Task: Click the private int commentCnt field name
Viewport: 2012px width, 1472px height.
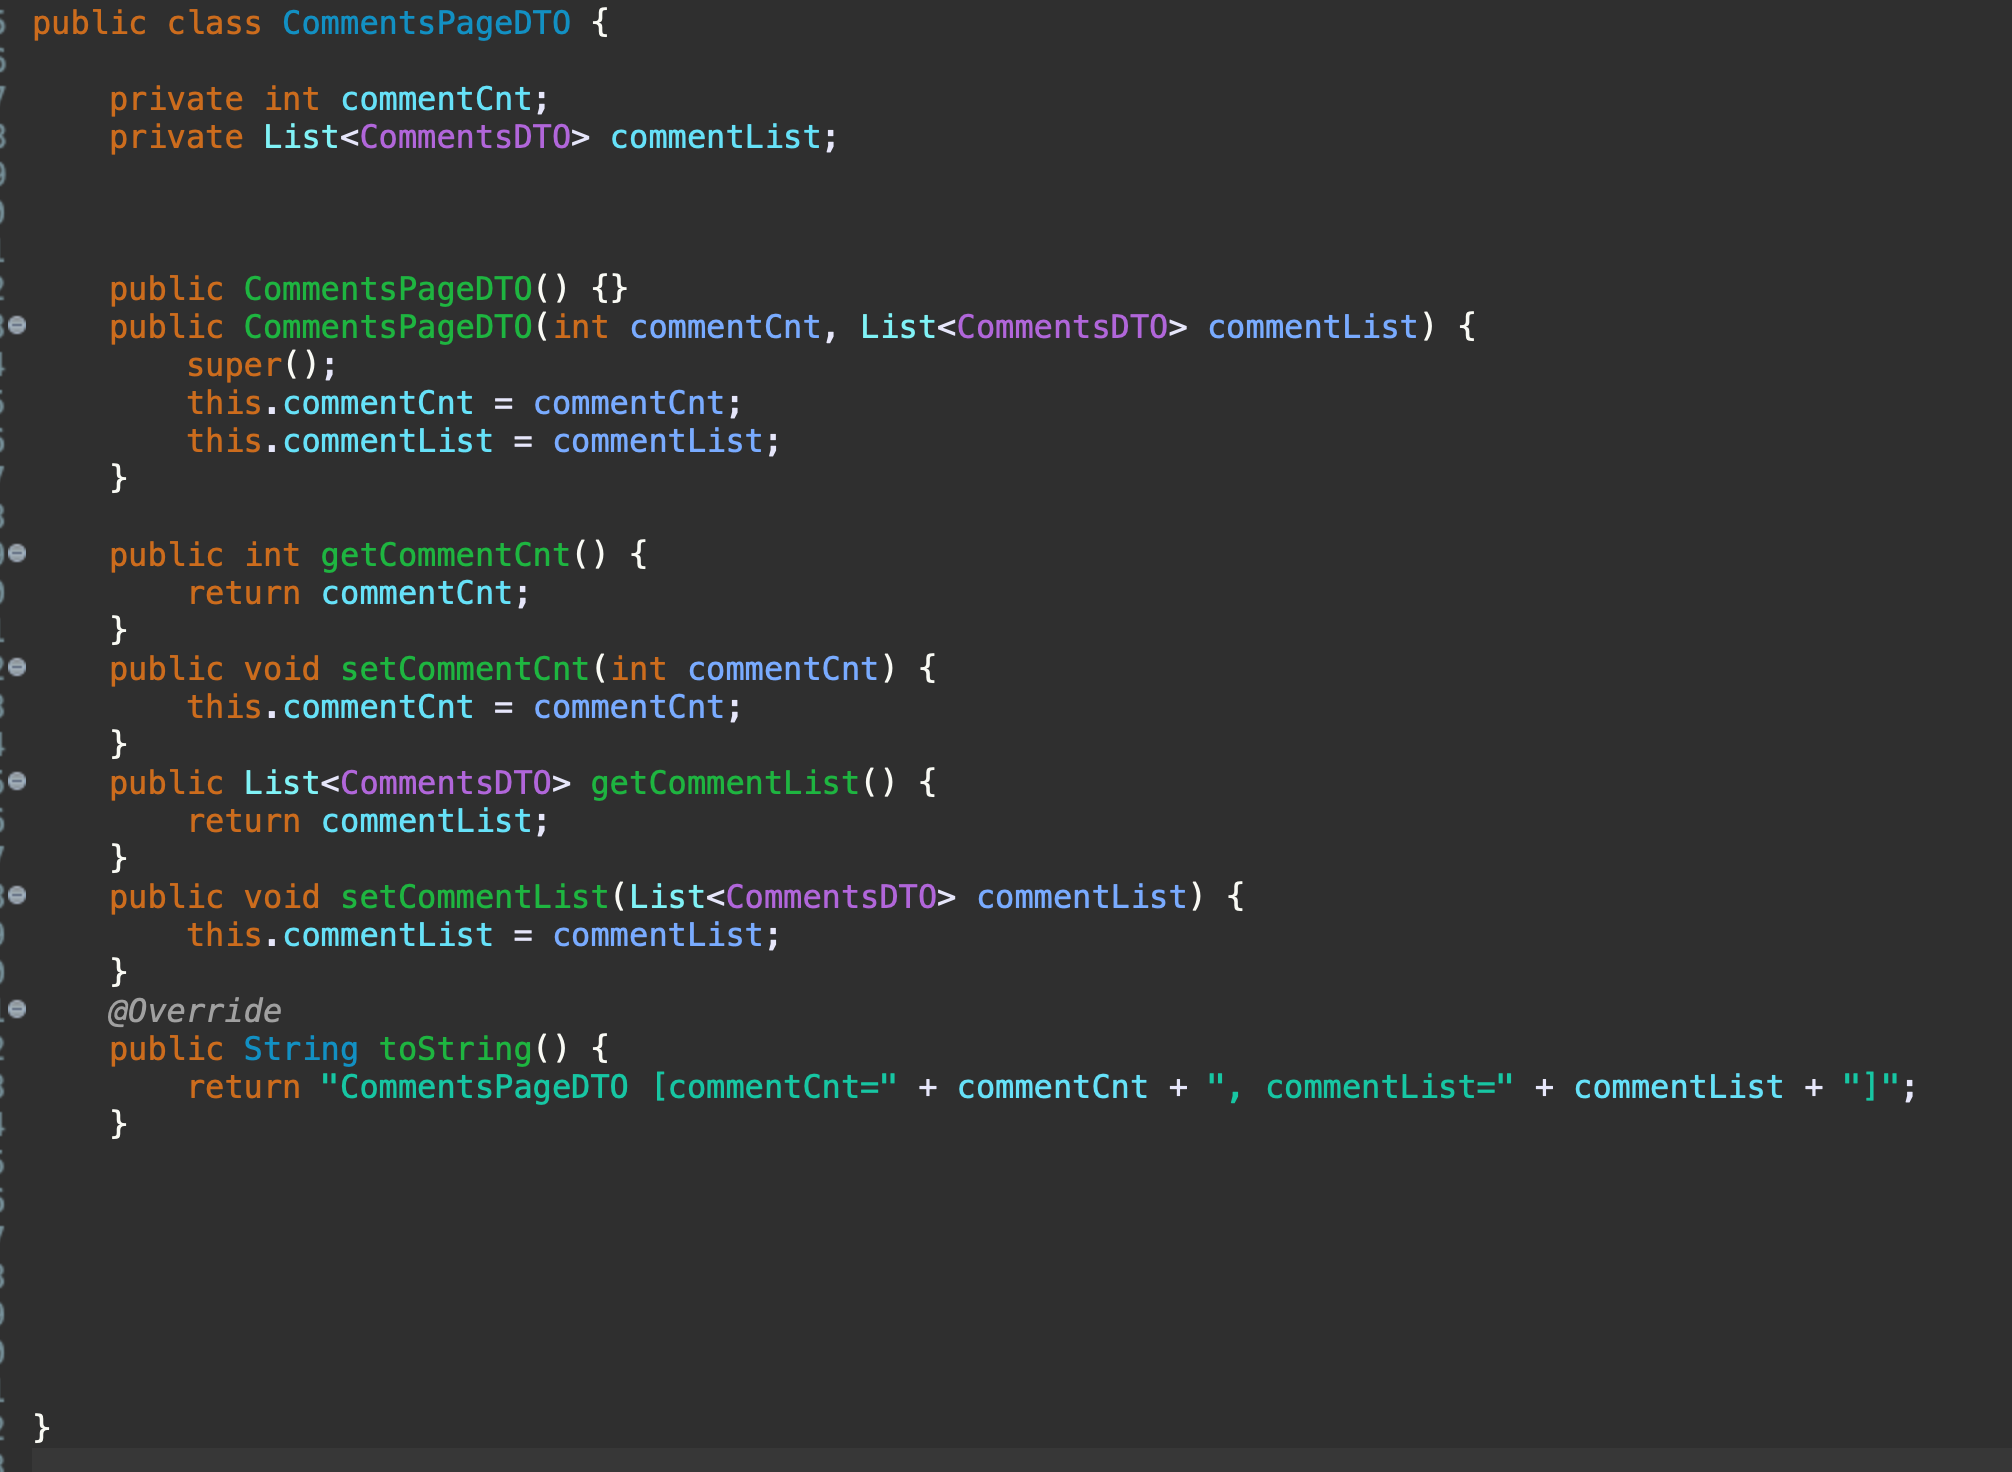Action: click(436, 99)
